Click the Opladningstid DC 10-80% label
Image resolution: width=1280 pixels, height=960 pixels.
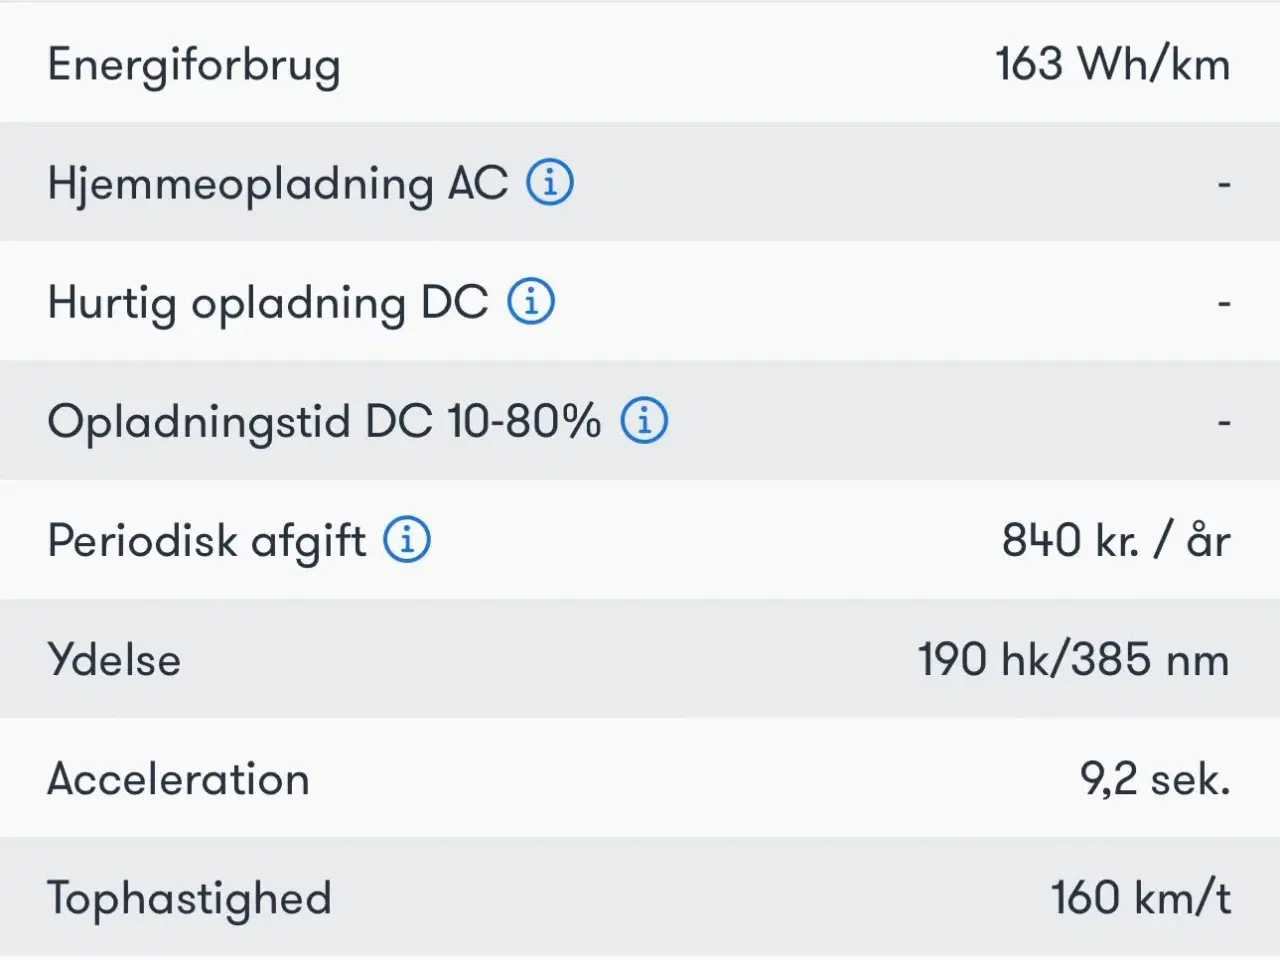click(x=324, y=421)
